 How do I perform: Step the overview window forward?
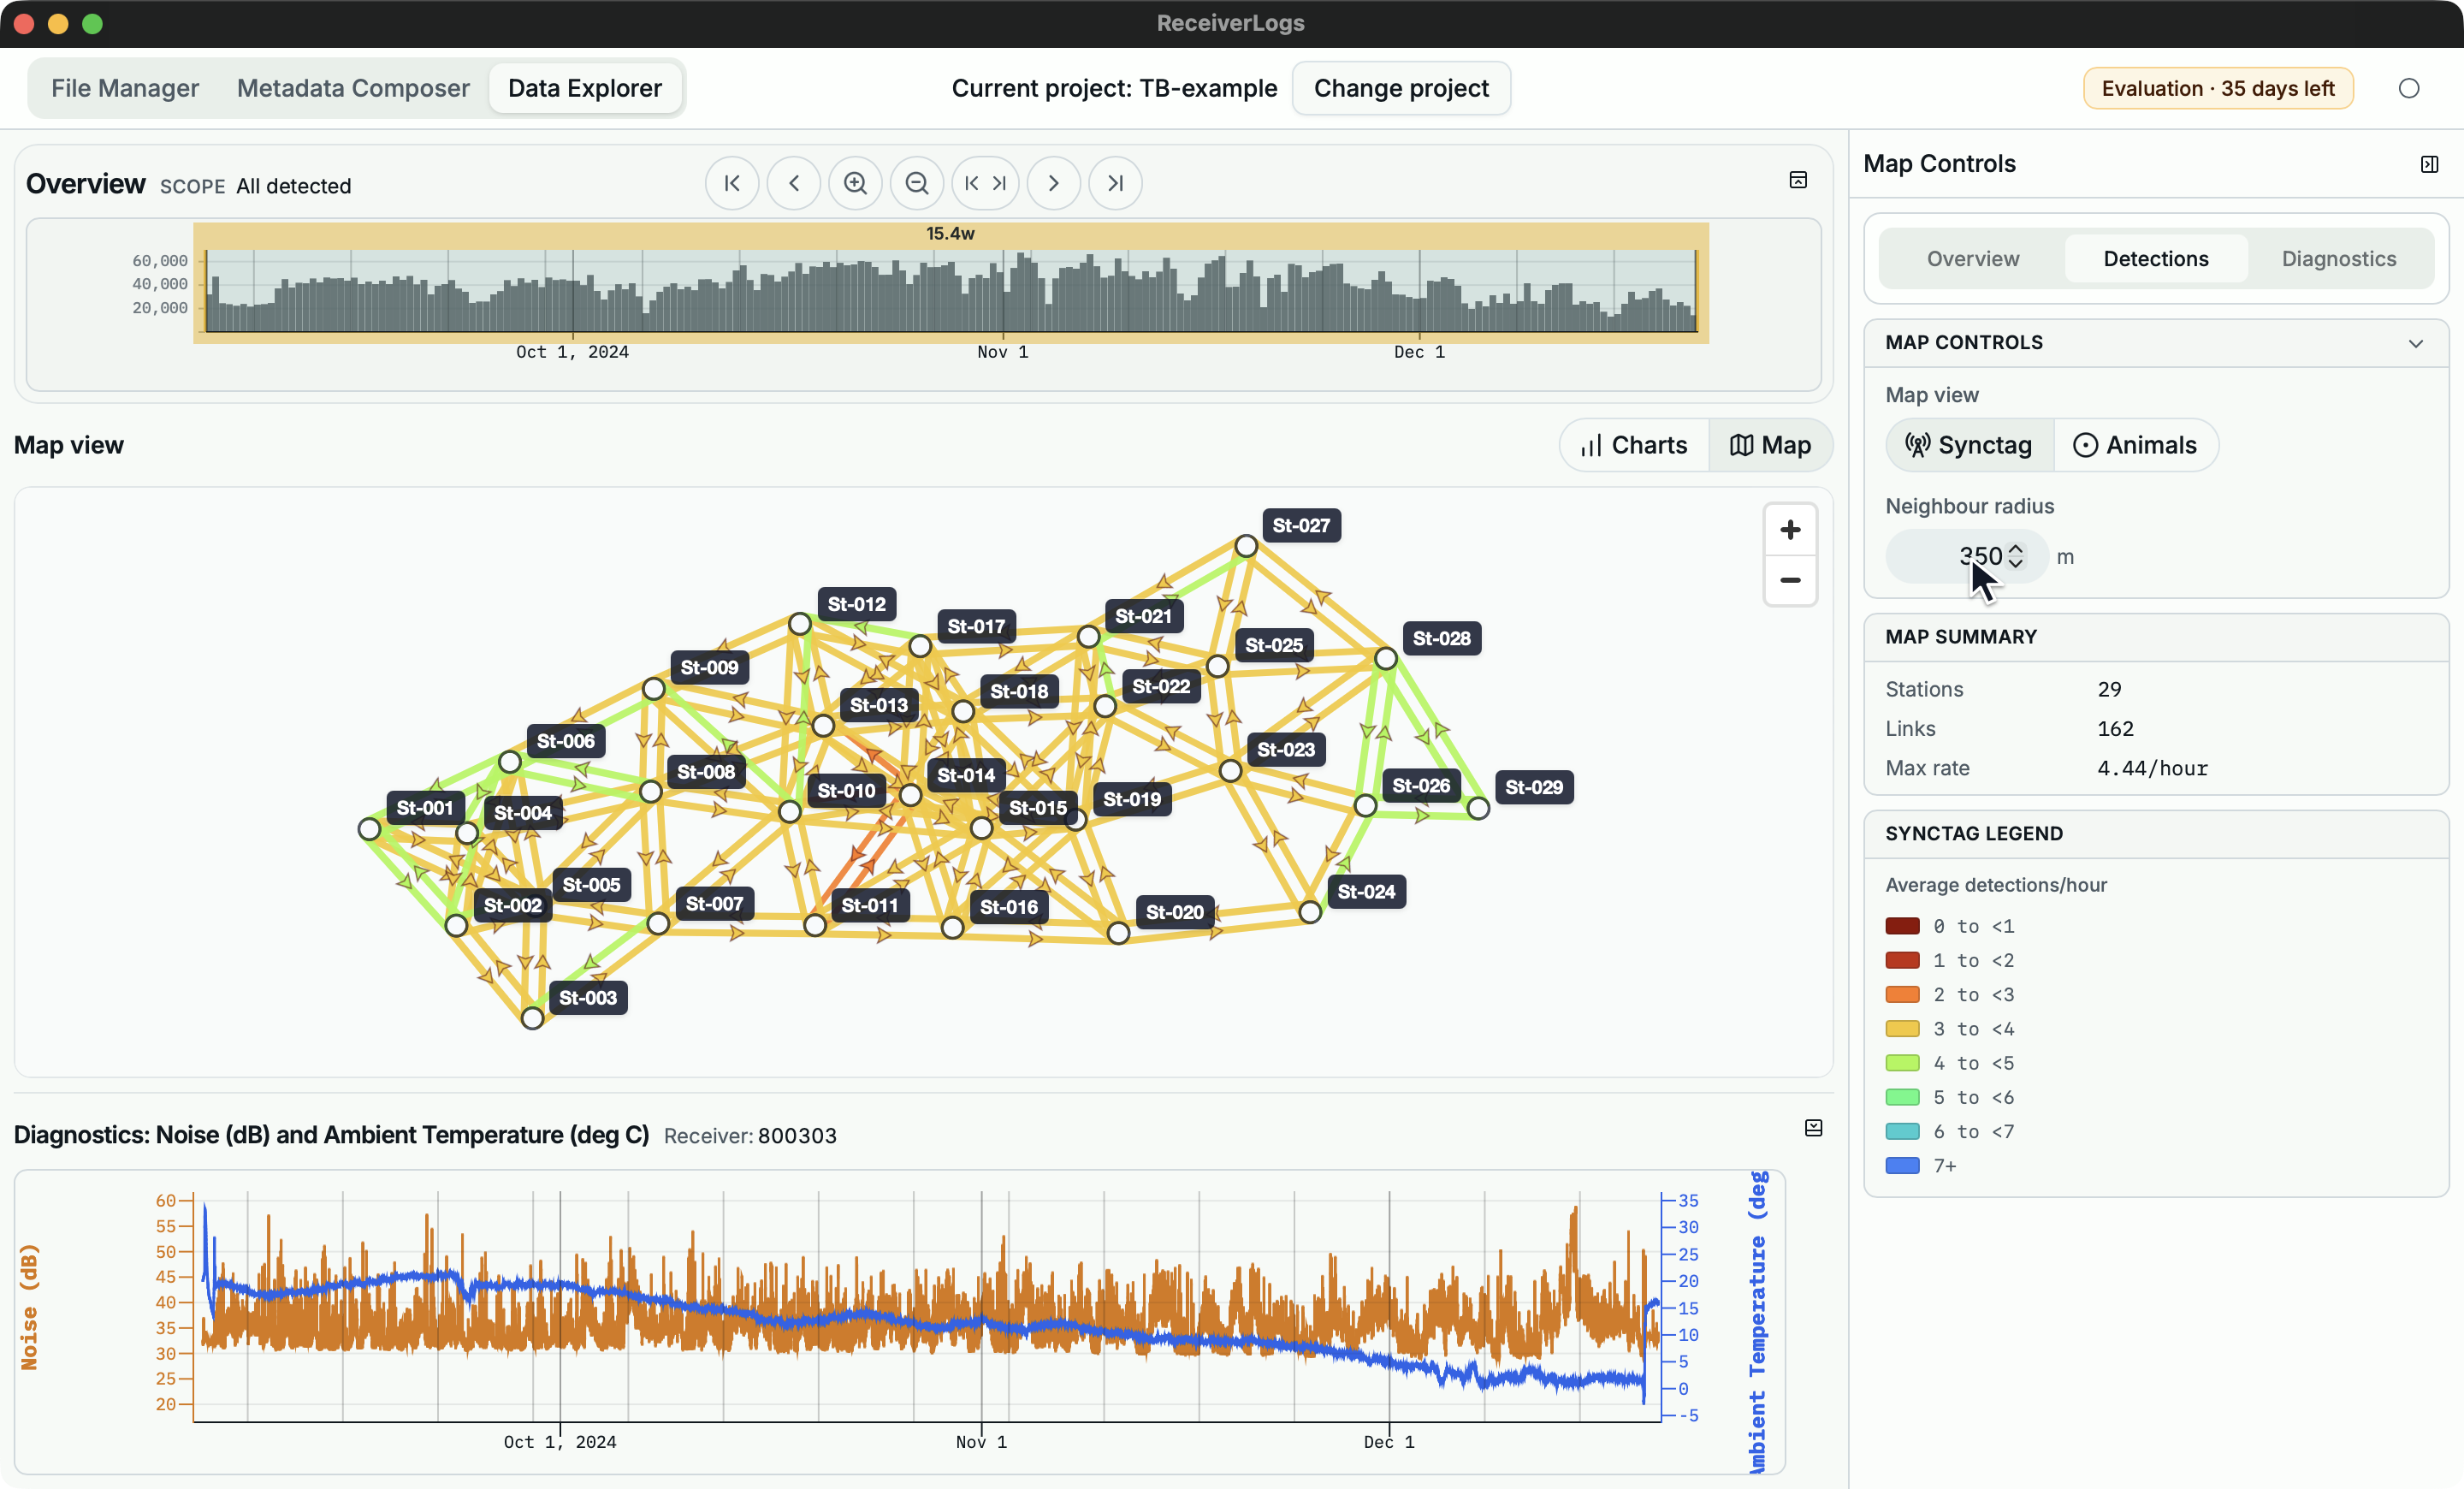1053,183
